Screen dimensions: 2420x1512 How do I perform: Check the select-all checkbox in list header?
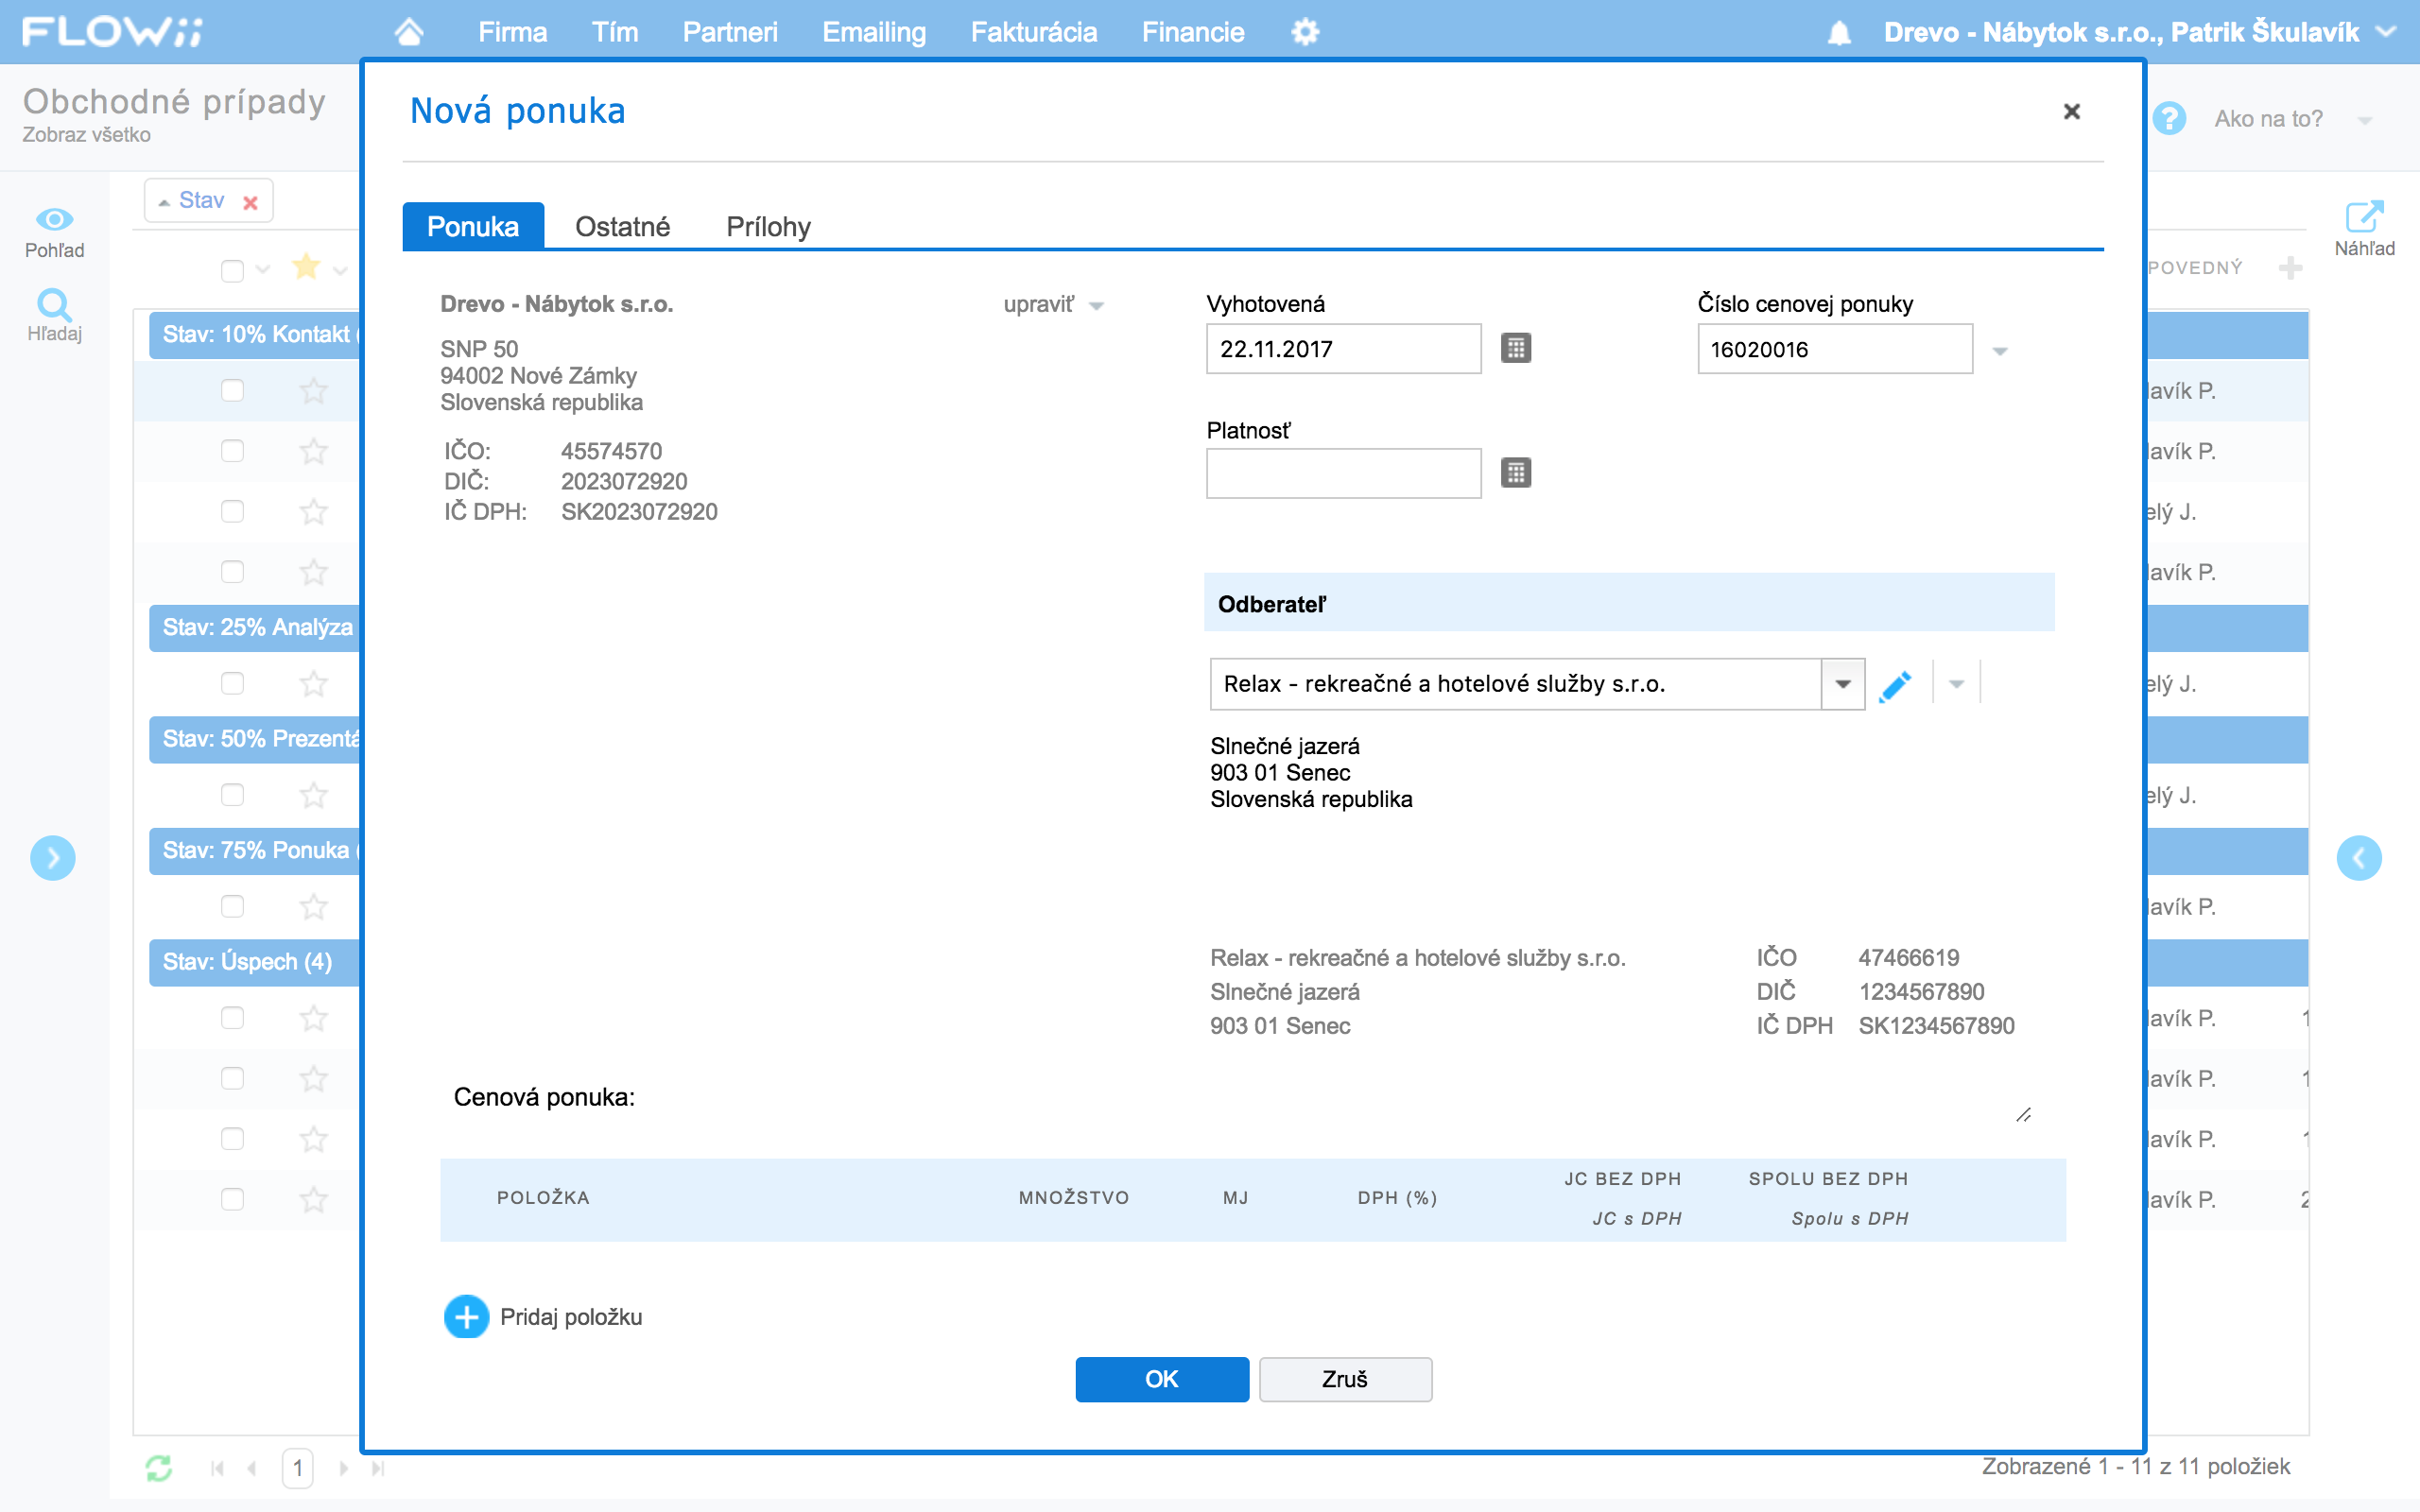coord(232,270)
